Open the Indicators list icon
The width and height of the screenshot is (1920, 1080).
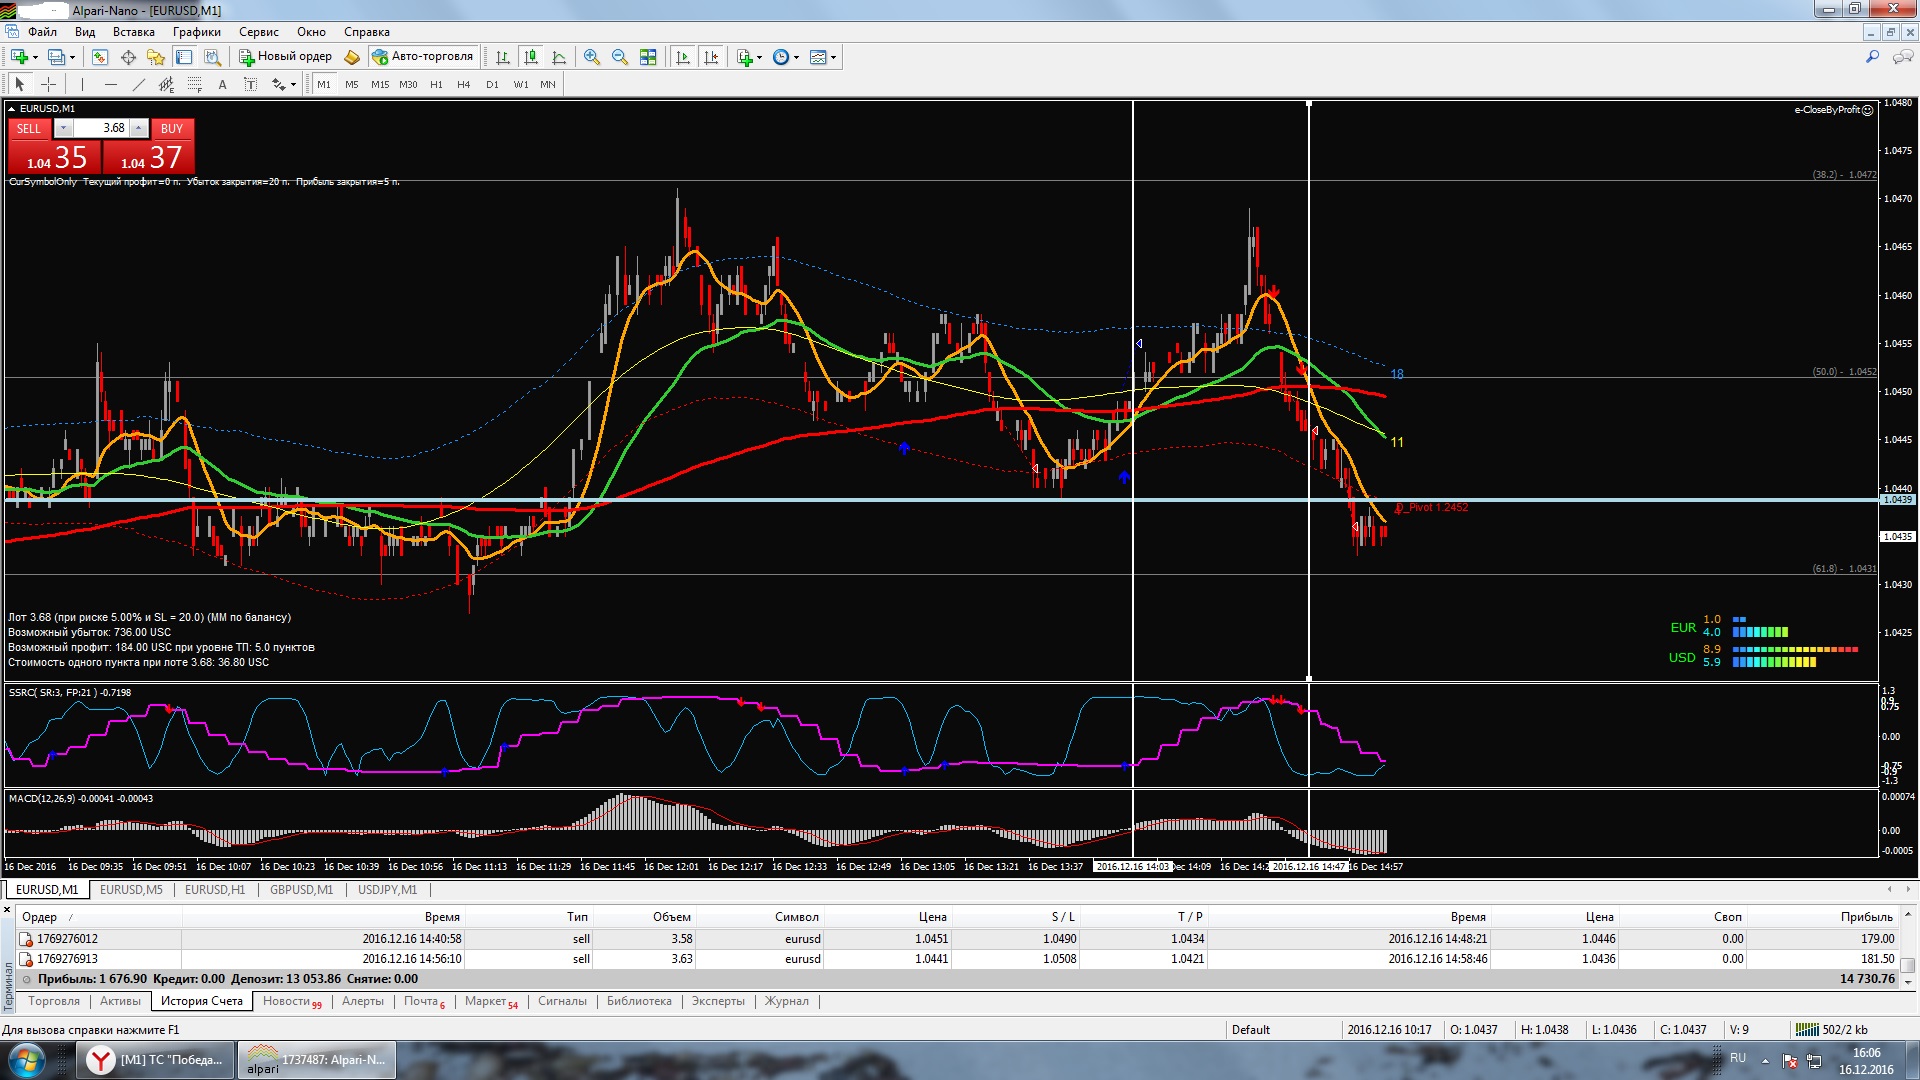pos(744,57)
